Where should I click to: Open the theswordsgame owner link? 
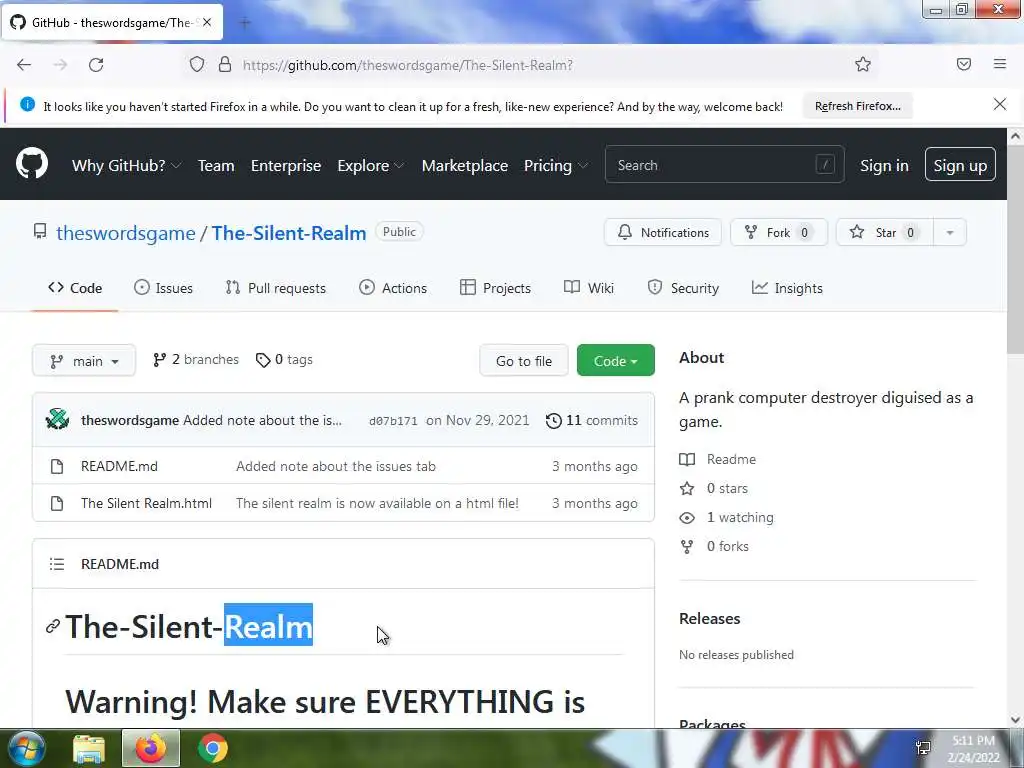coord(125,233)
